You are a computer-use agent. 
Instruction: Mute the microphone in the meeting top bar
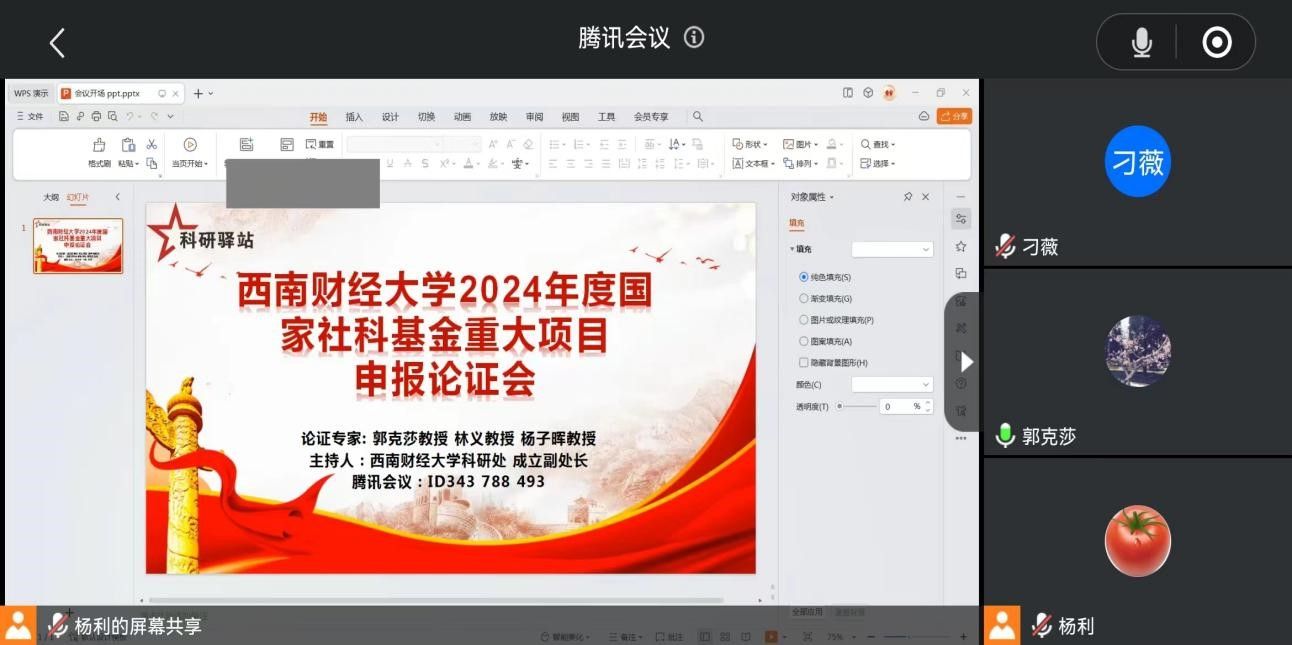click(x=1141, y=41)
